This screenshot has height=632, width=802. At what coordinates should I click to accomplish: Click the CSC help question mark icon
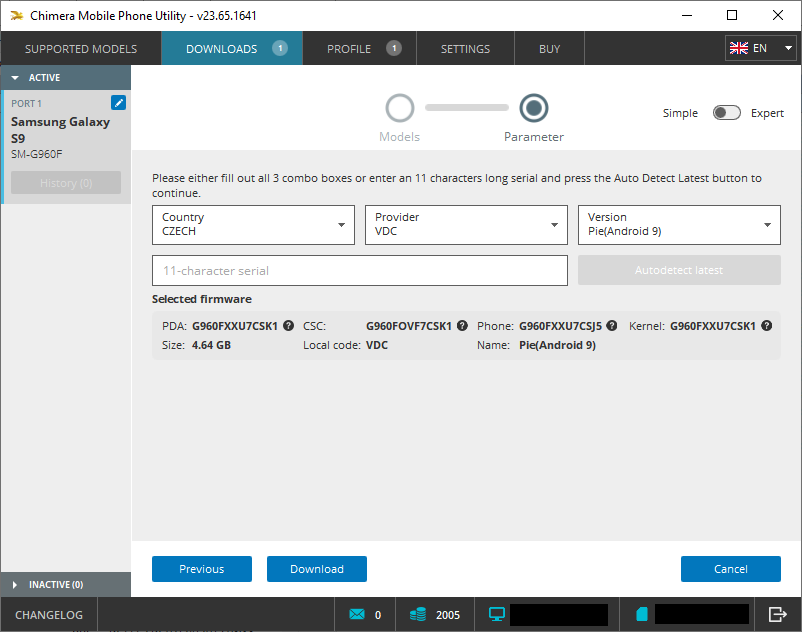coord(462,326)
